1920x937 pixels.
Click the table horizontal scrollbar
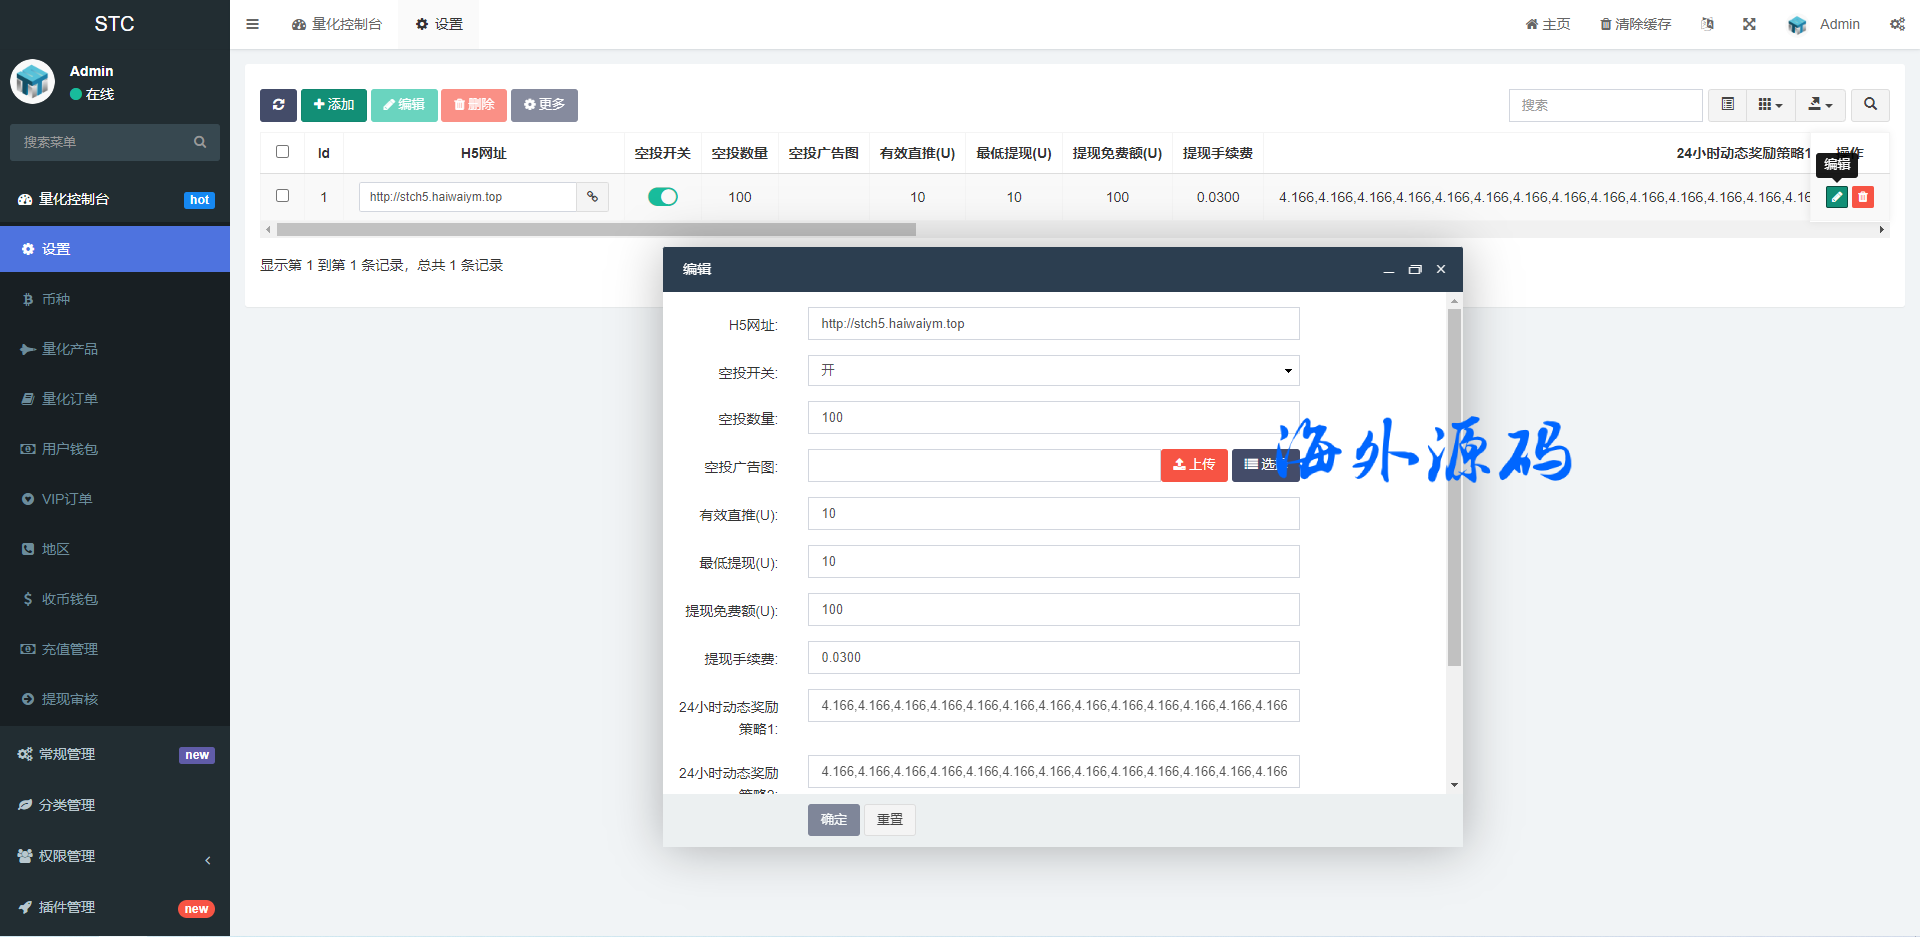click(596, 230)
